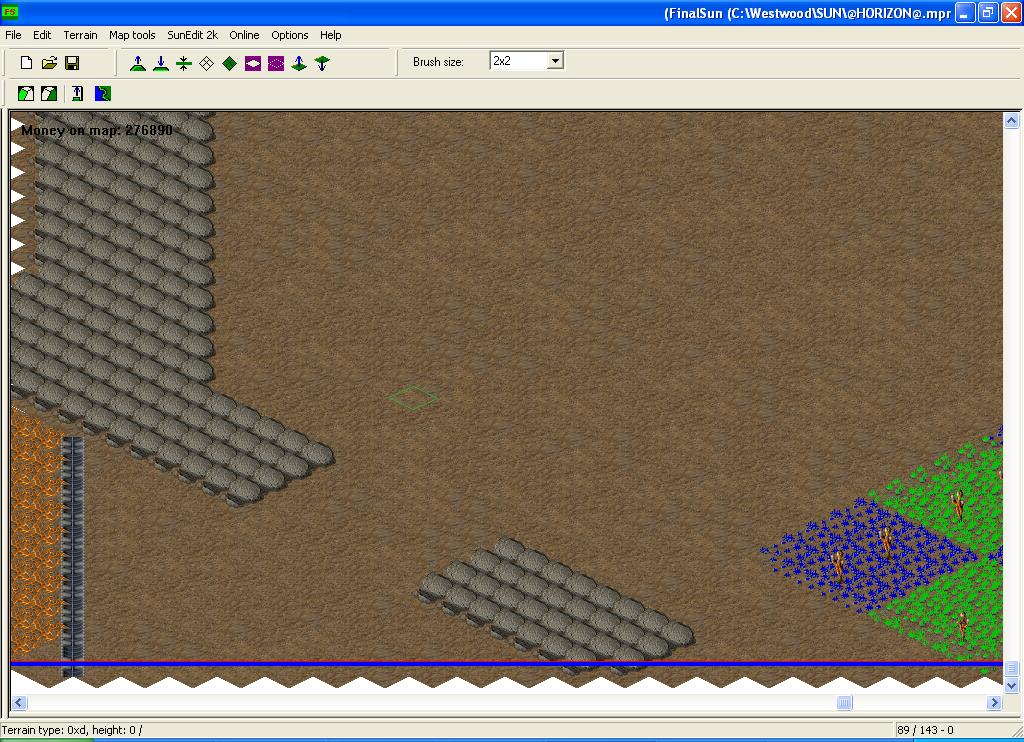
Task: Select the blue-green shoreline tool icon
Action: [103, 93]
